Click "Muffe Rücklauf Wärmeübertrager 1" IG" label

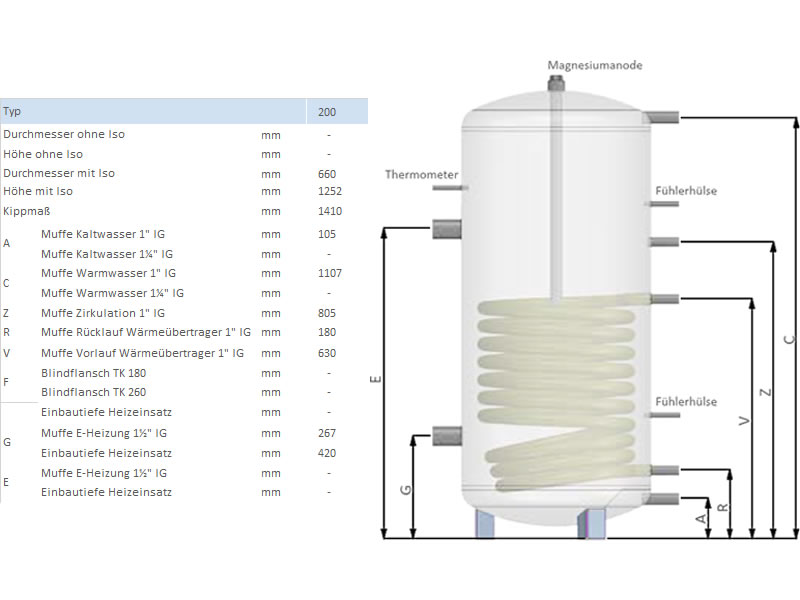coord(146,332)
